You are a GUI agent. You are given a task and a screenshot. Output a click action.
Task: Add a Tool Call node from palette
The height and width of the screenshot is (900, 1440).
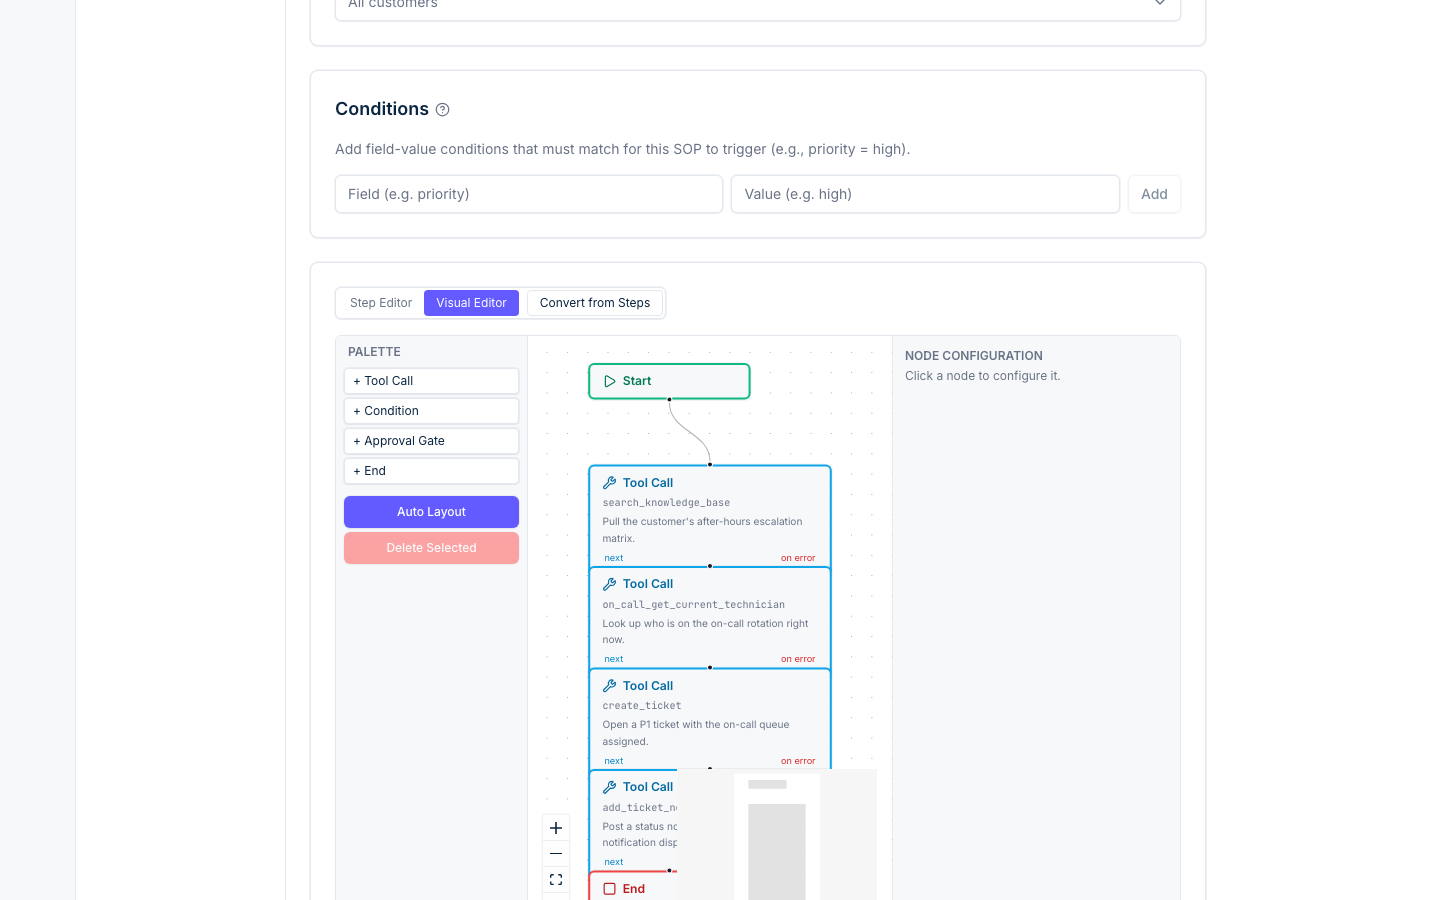(x=431, y=381)
